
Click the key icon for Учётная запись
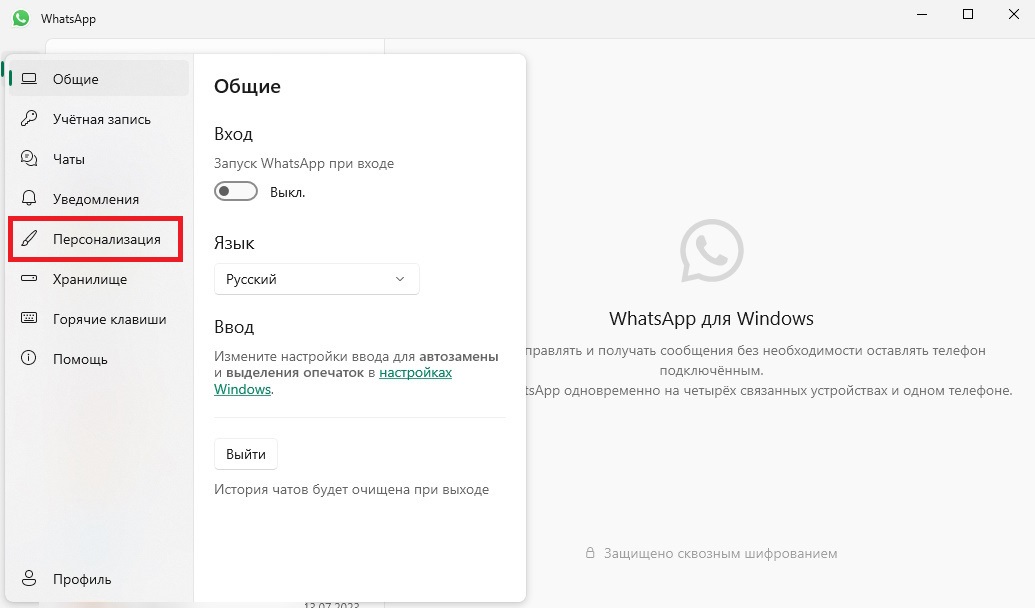point(29,119)
